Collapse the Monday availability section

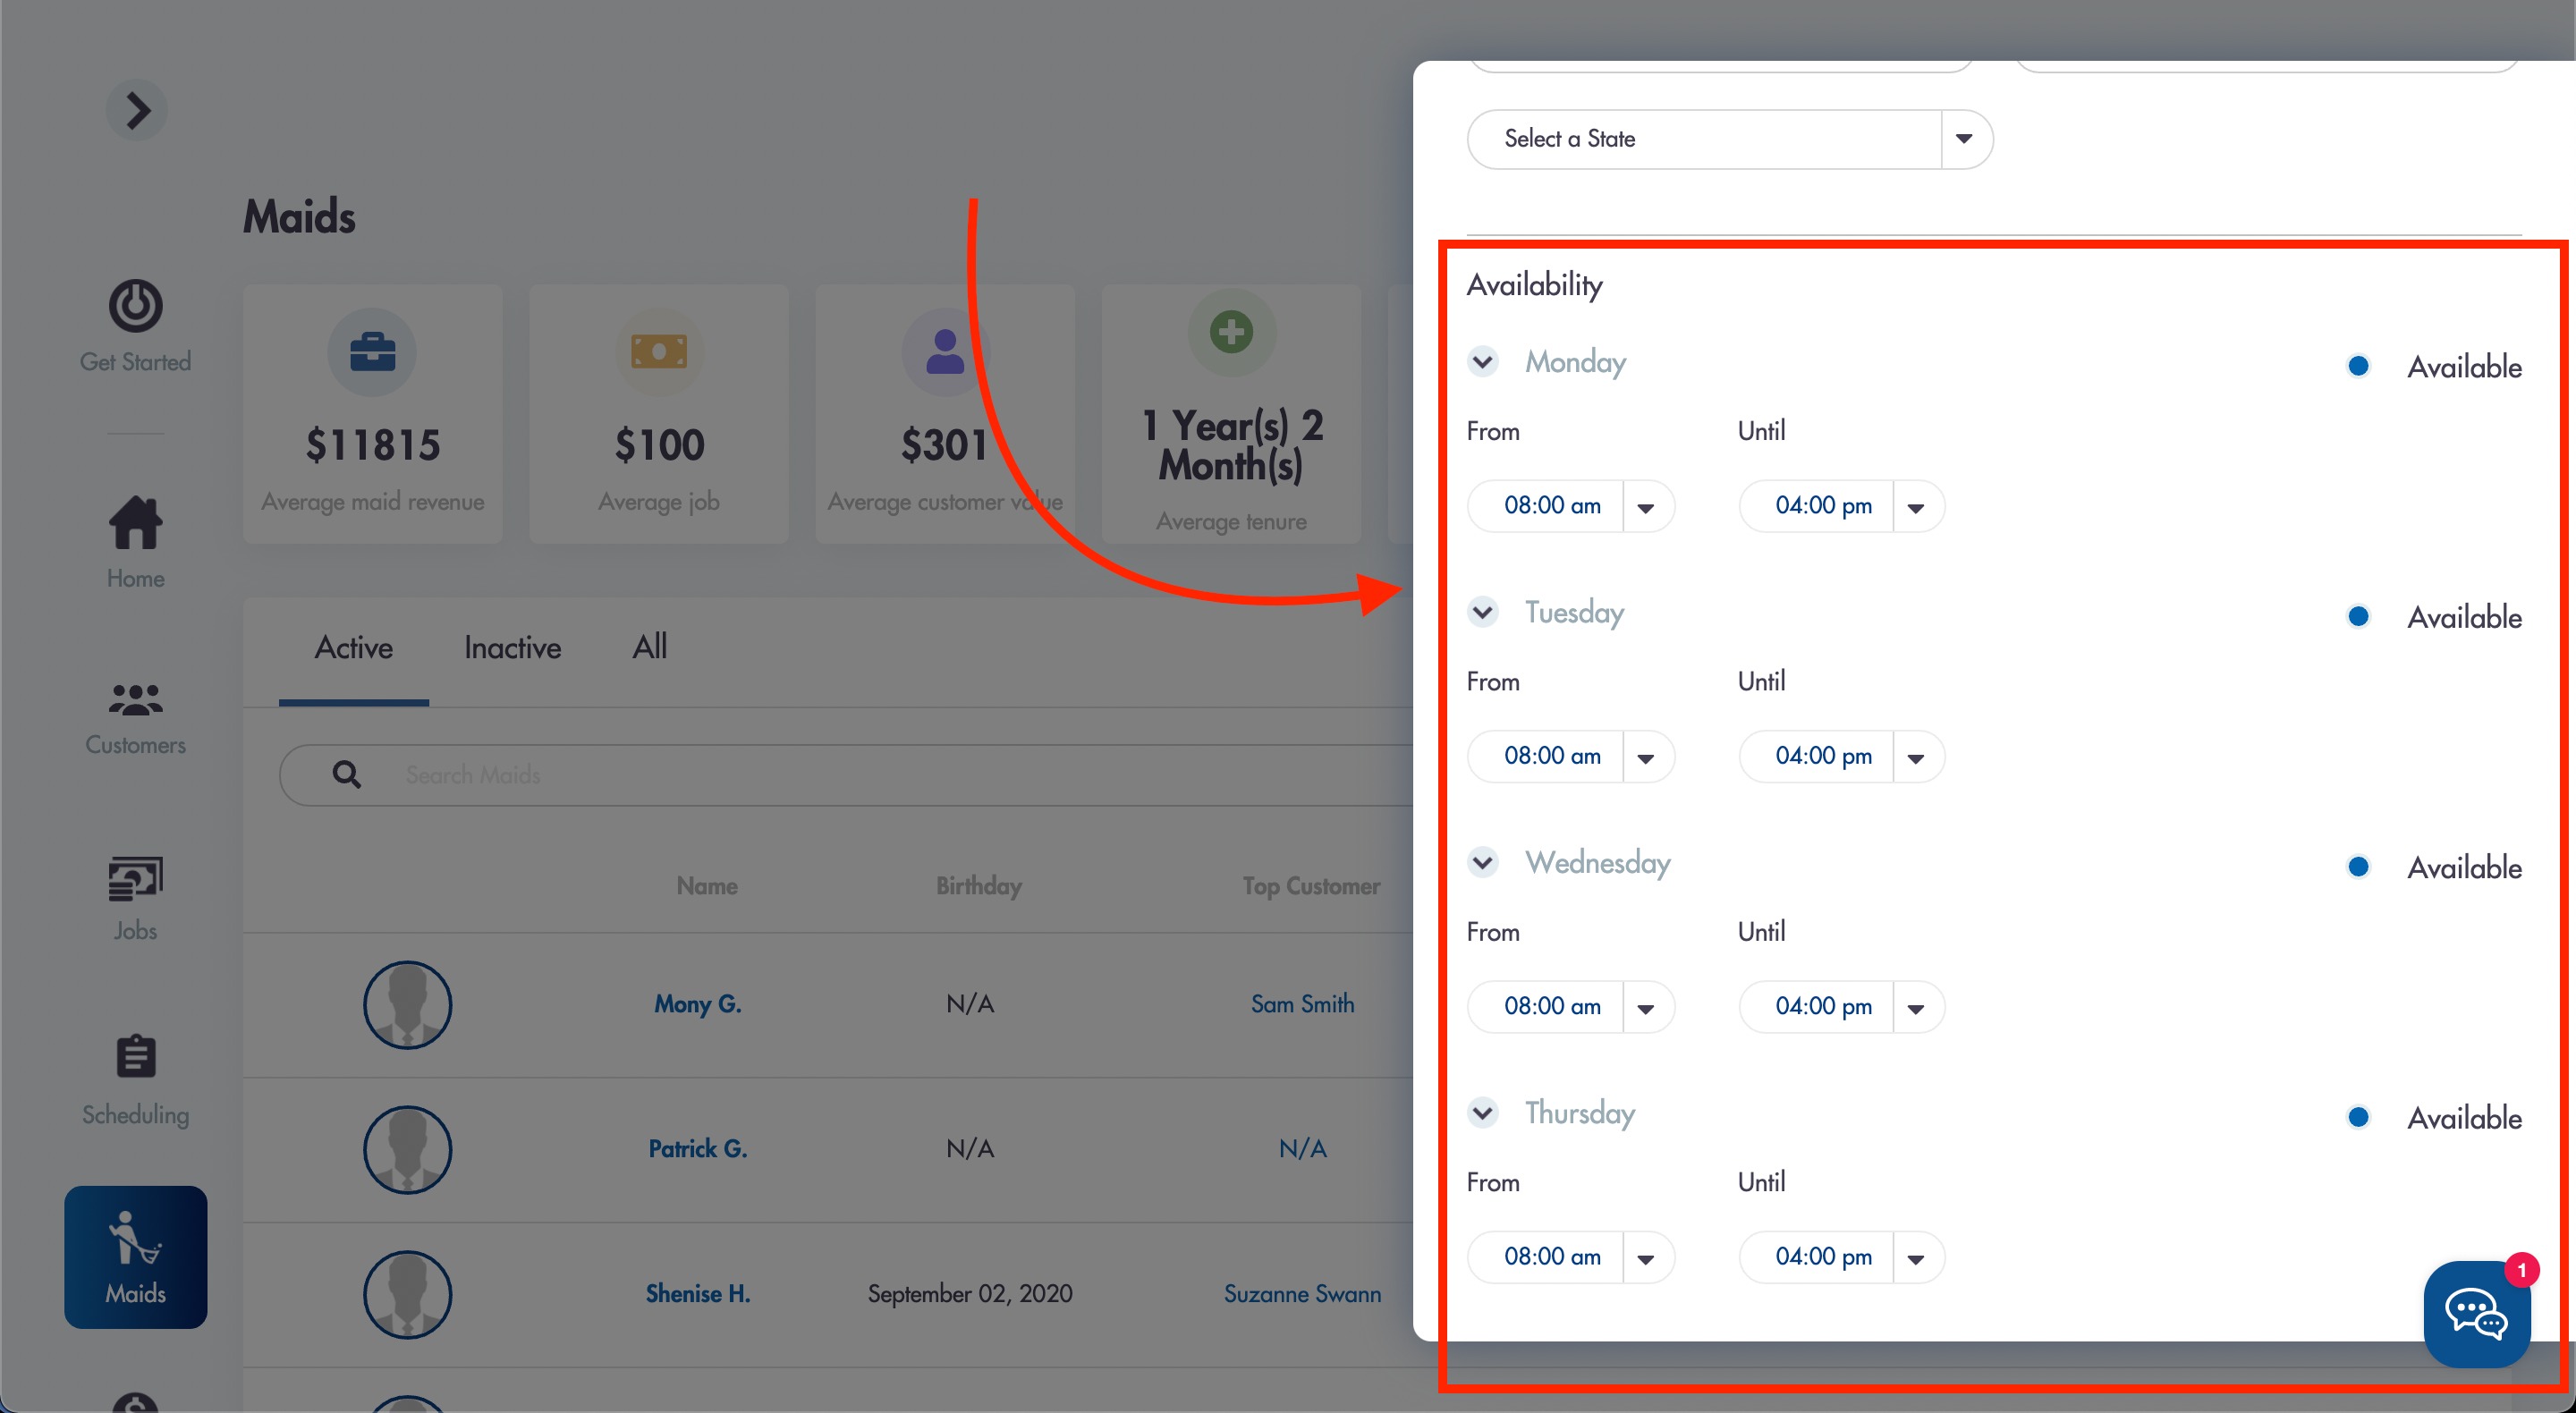pyautogui.click(x=1483, y=361)
